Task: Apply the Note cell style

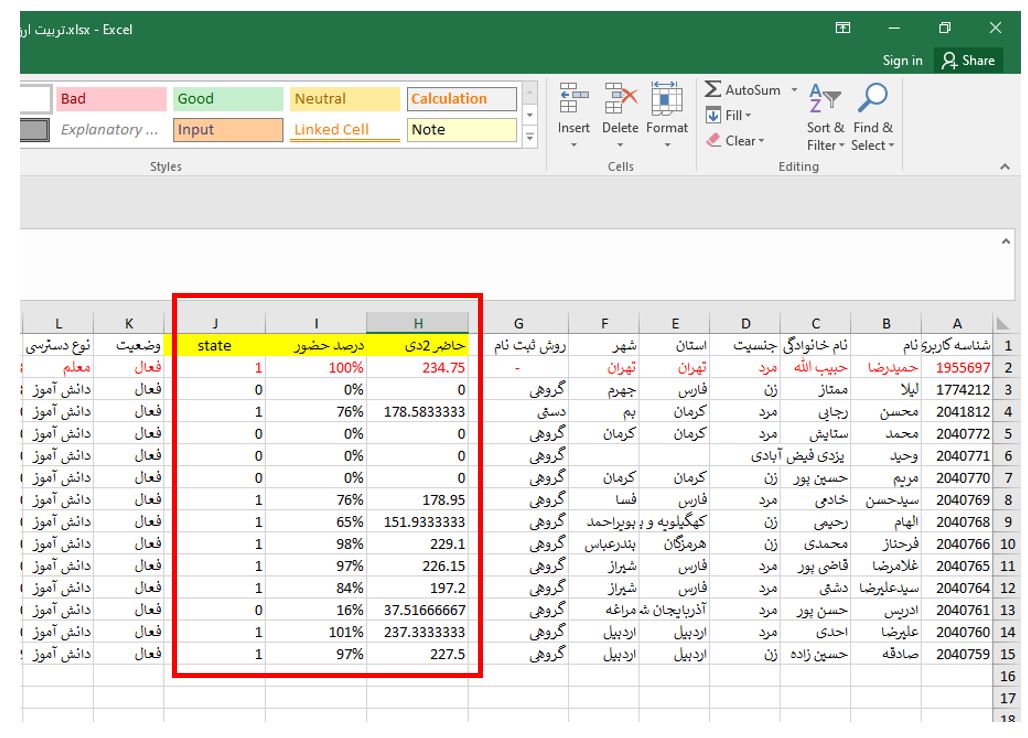Action: [x=462, y=130]
